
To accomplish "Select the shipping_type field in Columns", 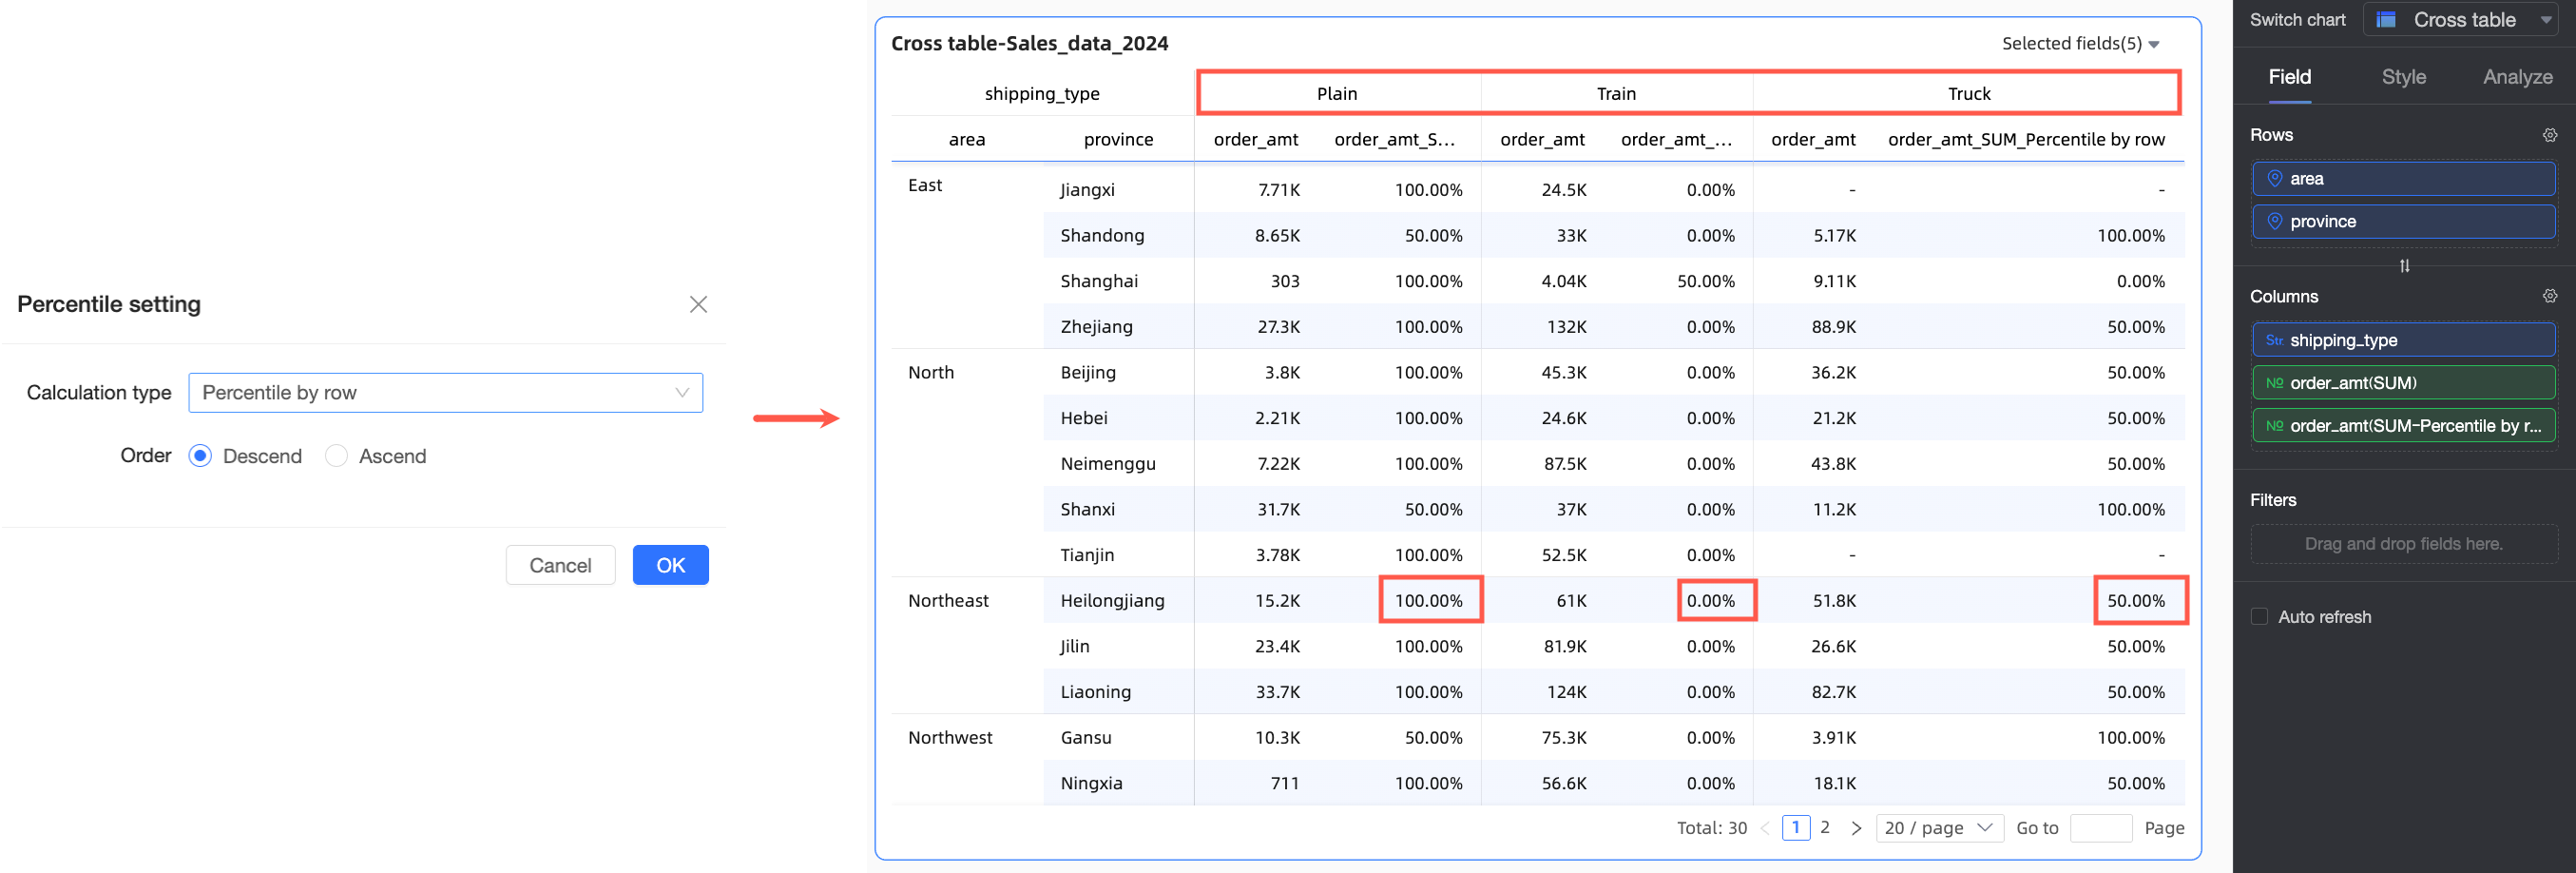I will pyautogui.click(x=2403, y=340).
